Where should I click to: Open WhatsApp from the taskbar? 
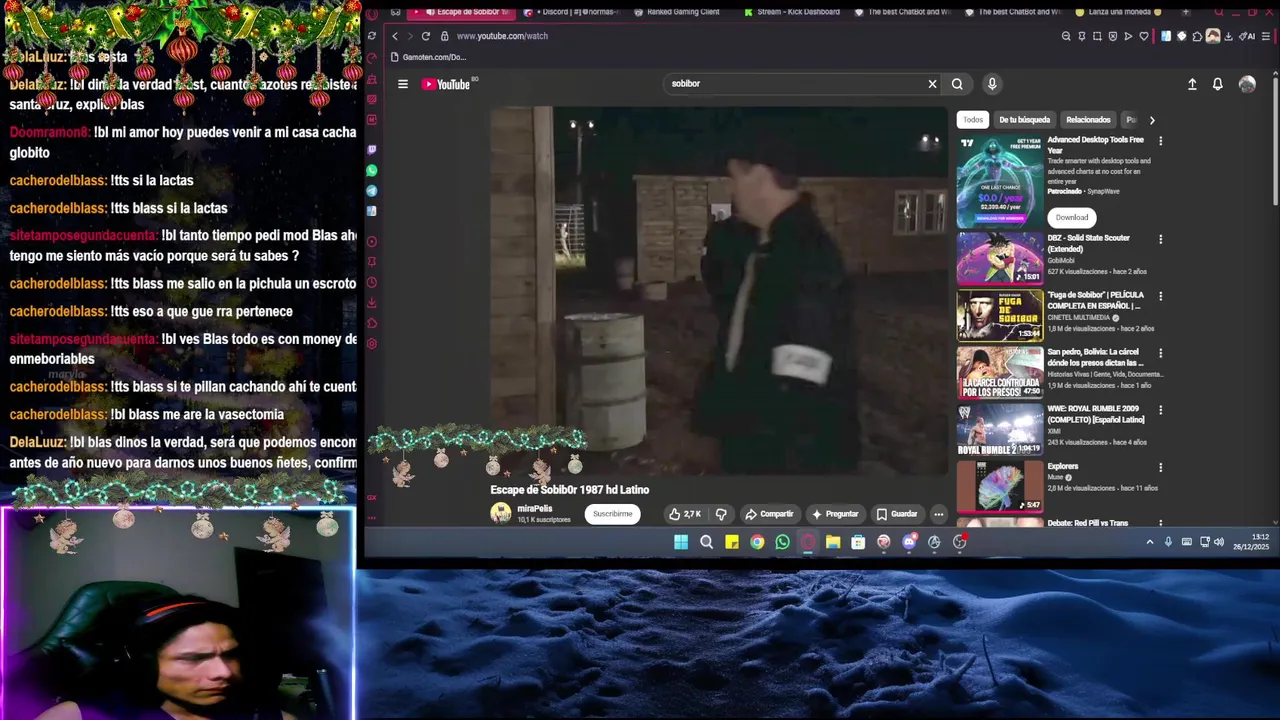click(782, 542)
